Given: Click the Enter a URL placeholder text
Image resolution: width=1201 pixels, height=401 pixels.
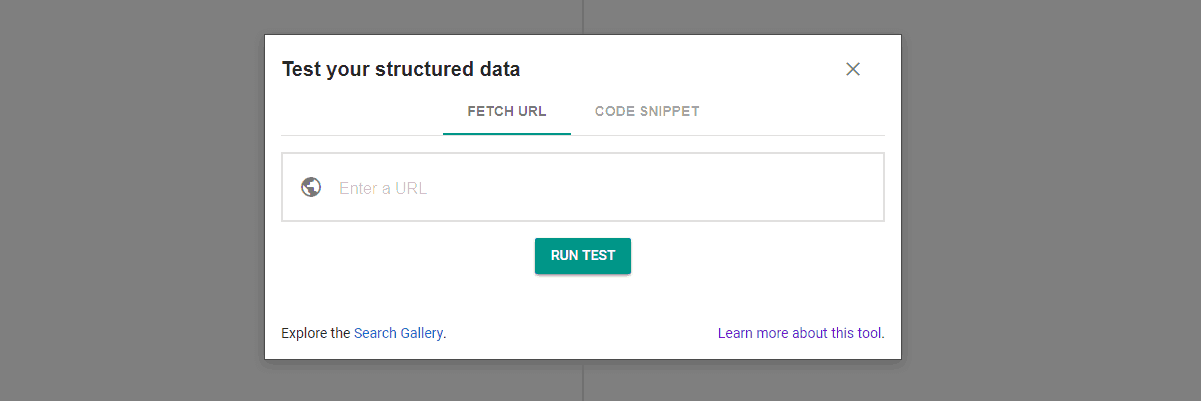Looking at the screenshot, I should 383,188.
